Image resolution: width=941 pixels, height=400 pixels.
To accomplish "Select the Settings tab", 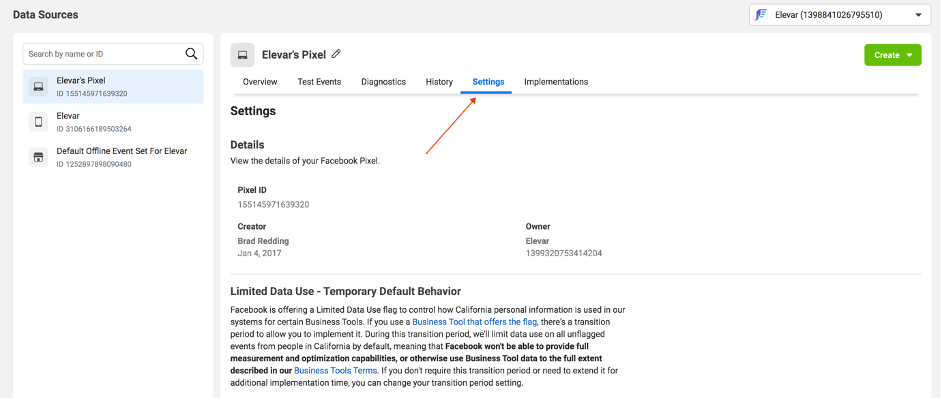I will coord(488,82).
